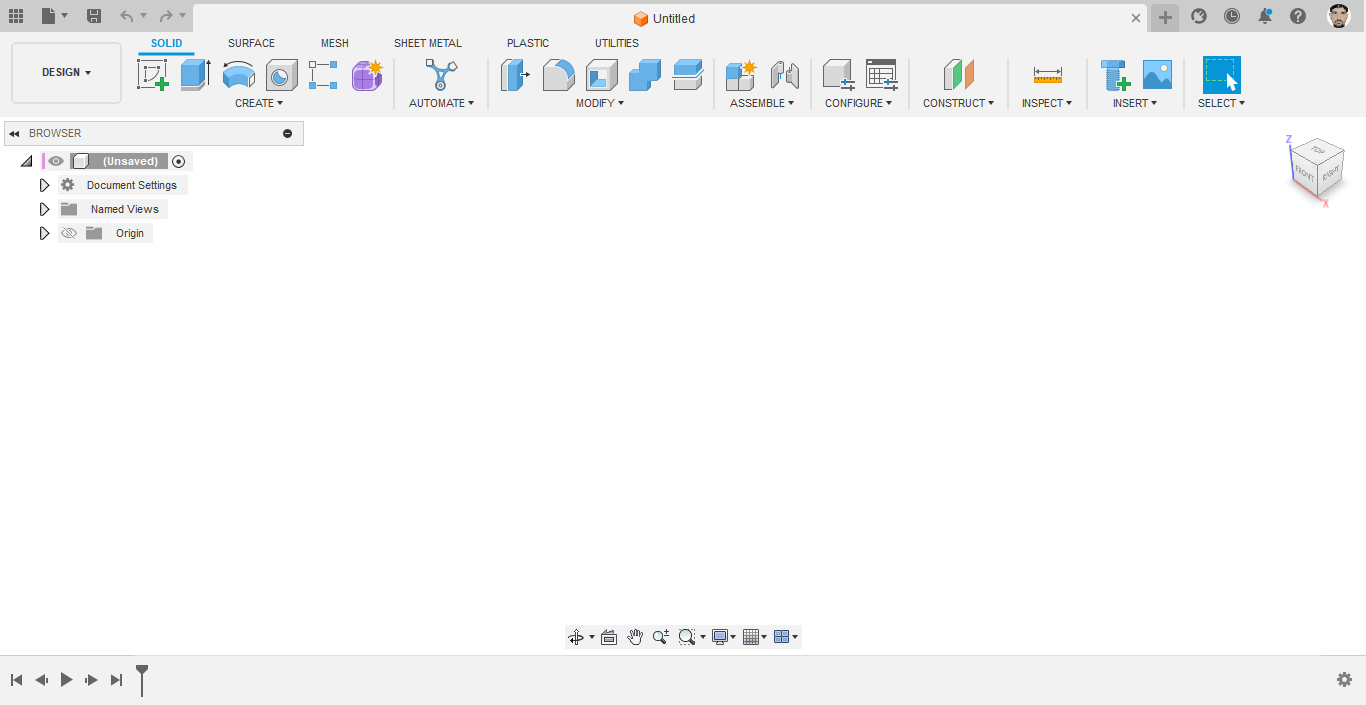Image resolution: width=1366 pixels, height=705 pixels.
Task: Select the Hole tool
Action: pos(281,75)
